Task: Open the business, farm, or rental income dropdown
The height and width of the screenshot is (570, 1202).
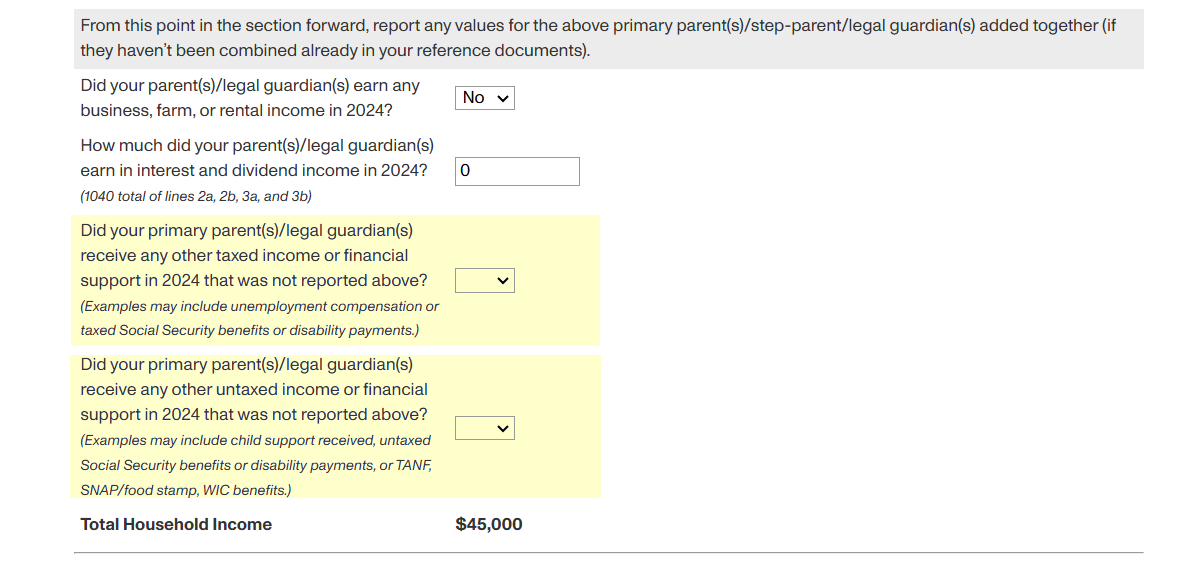Action: 485,98
